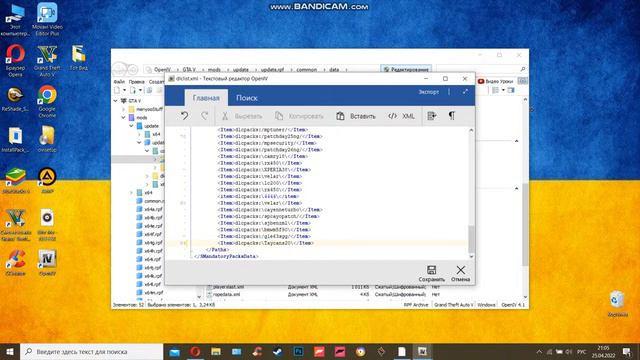The height and width of the screenshot is (360, 640).
Task: Expand the menyooStuff folder
Action: (123, 109)
